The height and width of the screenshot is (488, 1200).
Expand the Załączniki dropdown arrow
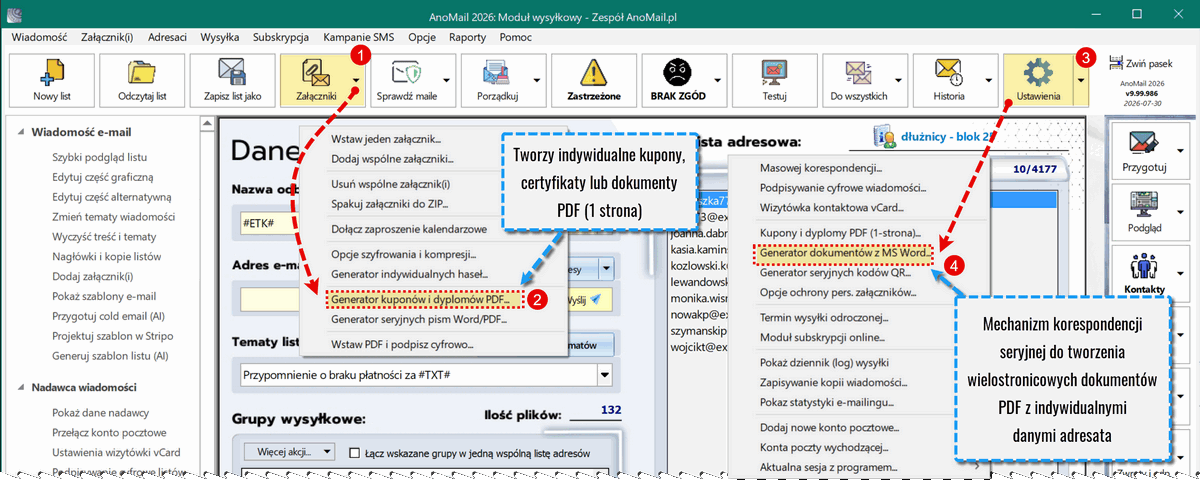(x=357, y=81)
